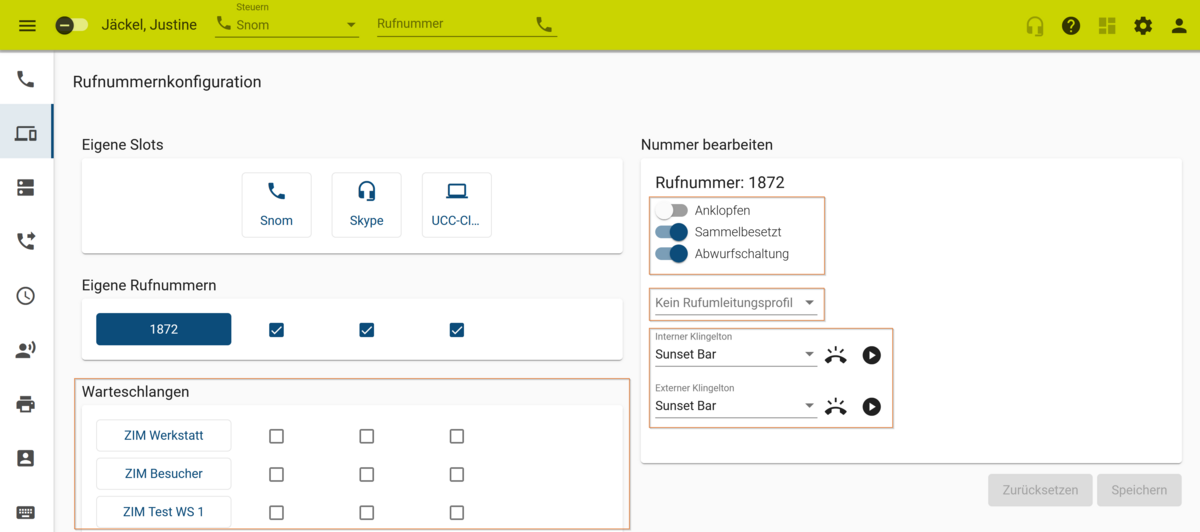This screenshot has width=1200, height=532.
Task: Click the headset icon in top bar
Action: [x=1035, y=26]
